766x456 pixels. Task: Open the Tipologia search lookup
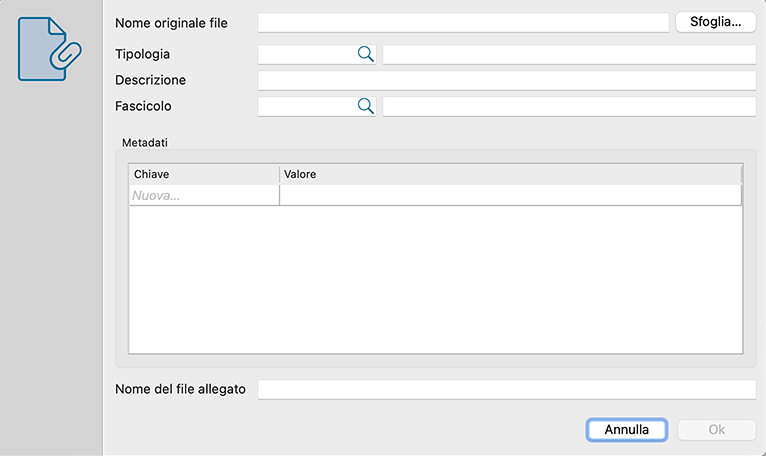point(366,55)
